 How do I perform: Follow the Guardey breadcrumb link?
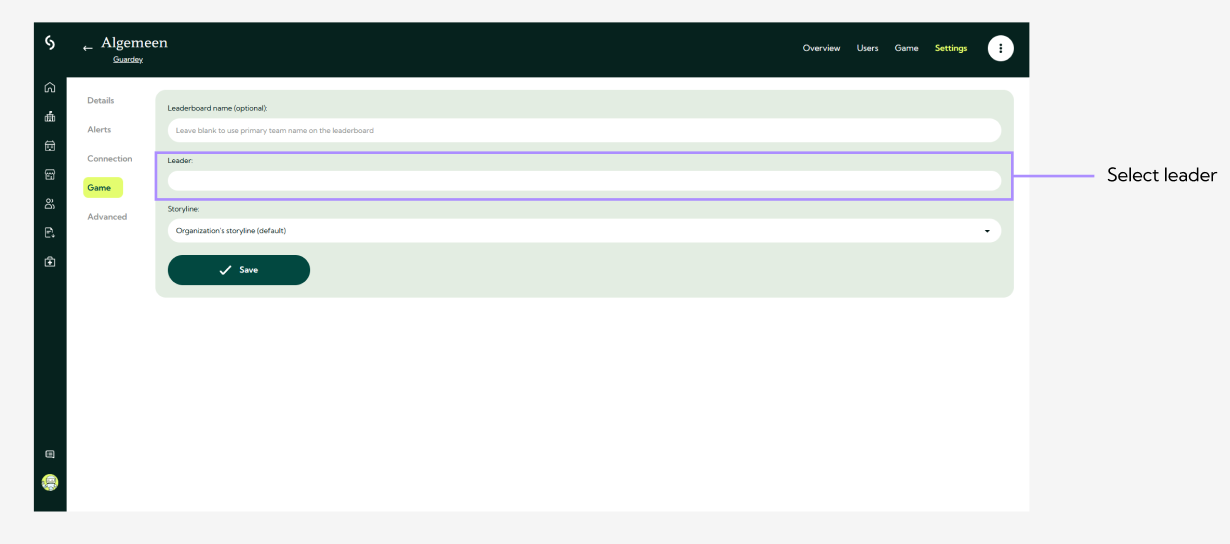click(128, 60)
